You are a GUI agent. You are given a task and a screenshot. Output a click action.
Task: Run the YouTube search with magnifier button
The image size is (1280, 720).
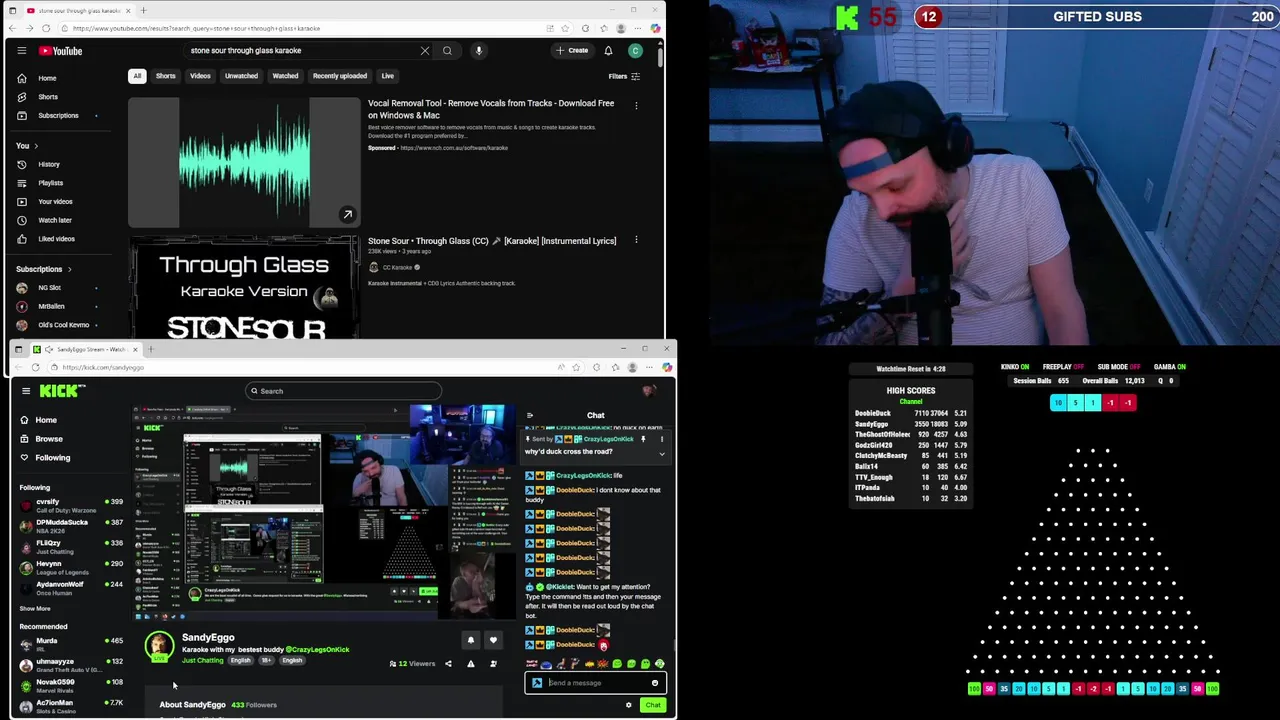447,50
